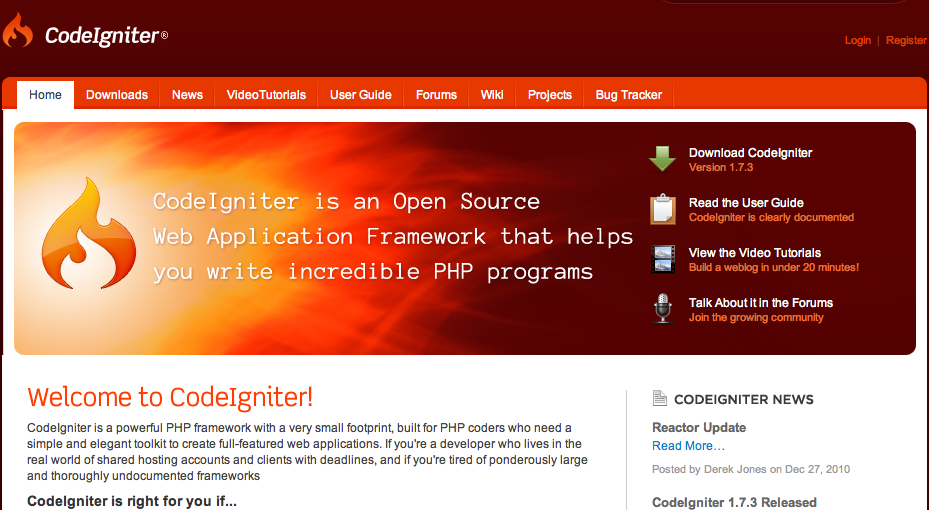Click the clipboard user guide icon
Viewport: 929px width, 510px height.
pyautogui.click(x=662, y=209)
